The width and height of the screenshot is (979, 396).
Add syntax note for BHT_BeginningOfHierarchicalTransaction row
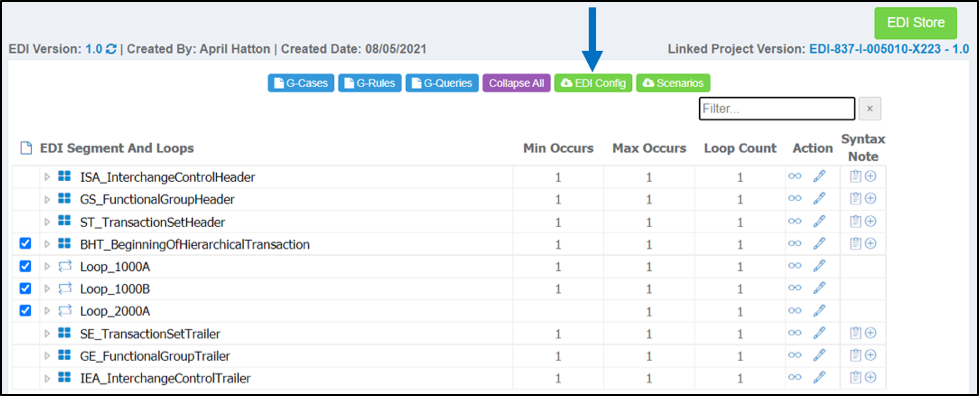870,244
